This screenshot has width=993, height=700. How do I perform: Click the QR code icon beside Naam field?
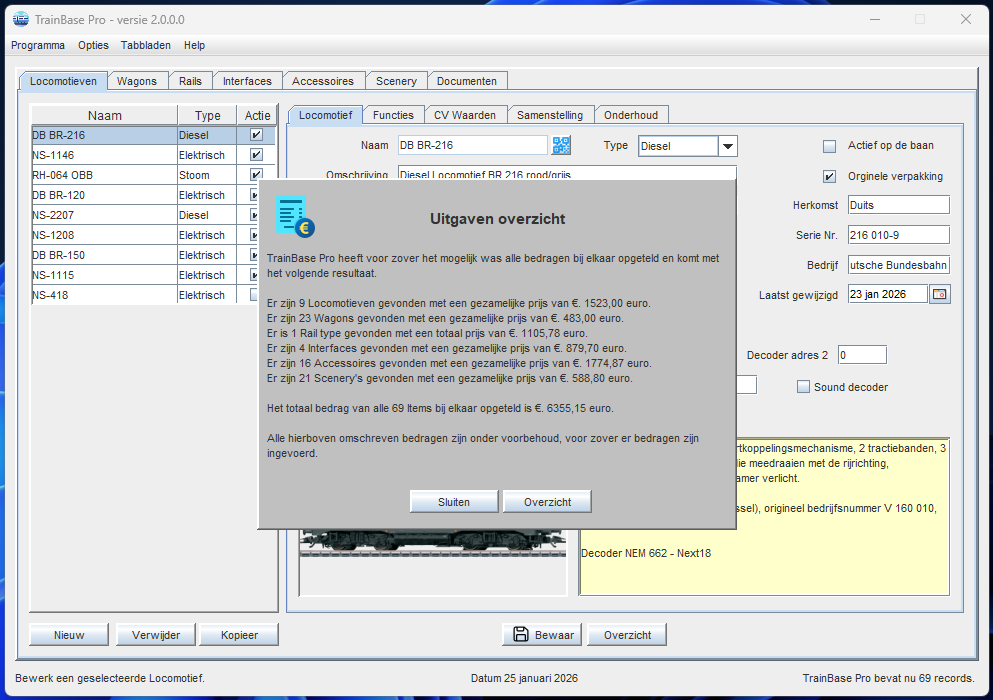point(562,146)
